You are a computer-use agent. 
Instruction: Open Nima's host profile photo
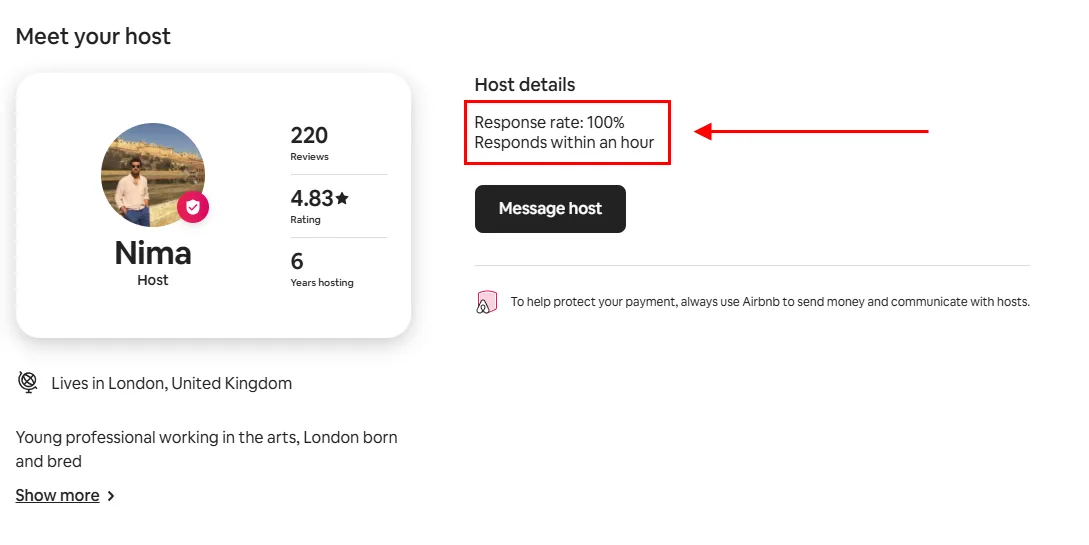[153, 175]
